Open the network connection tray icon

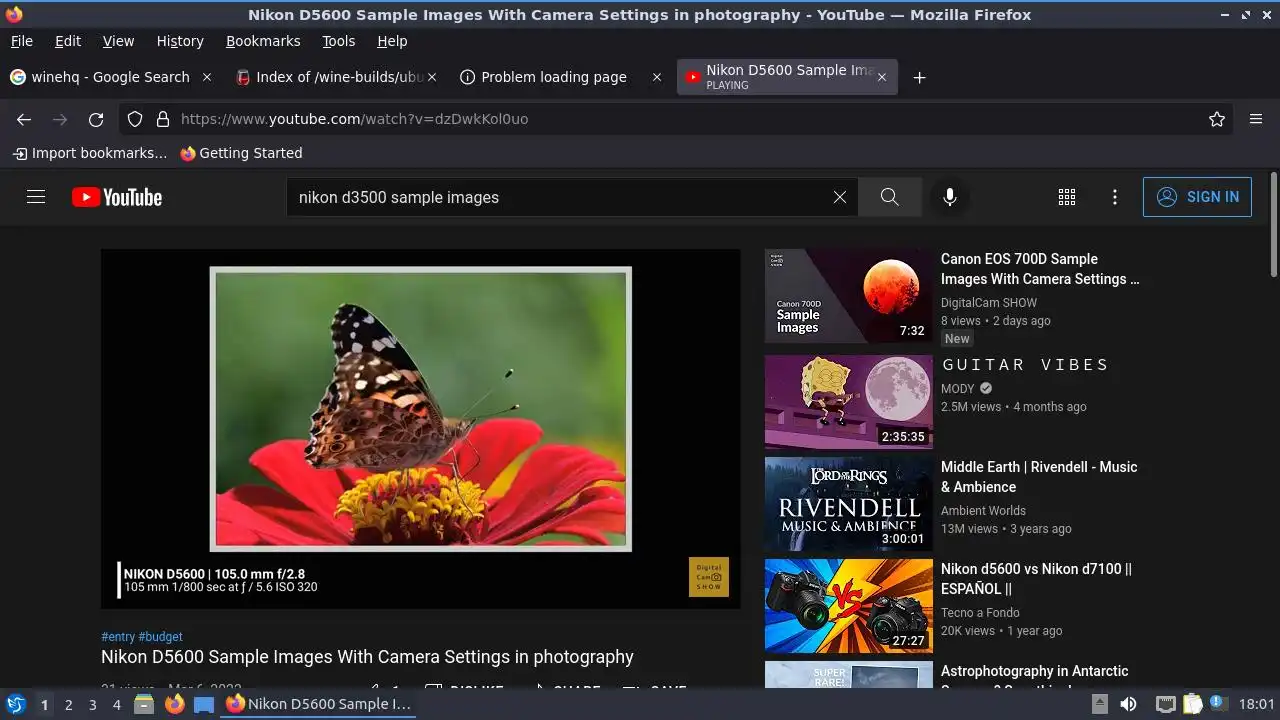[x=1165, y=704]
